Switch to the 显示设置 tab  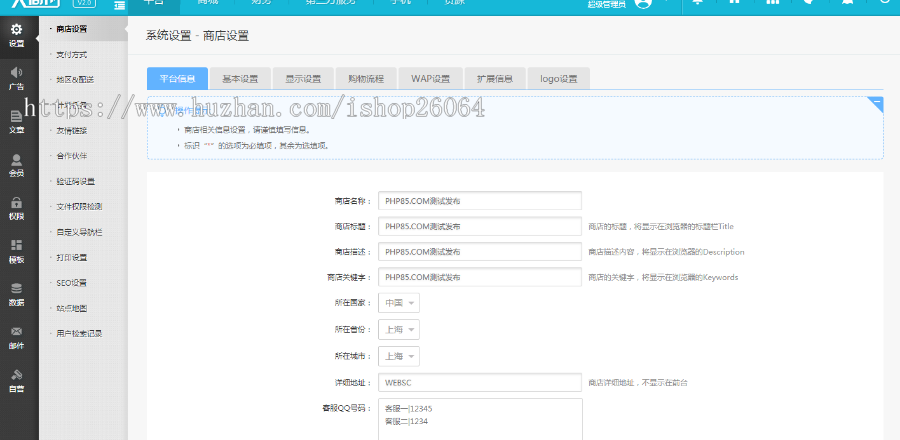point(303,79)
